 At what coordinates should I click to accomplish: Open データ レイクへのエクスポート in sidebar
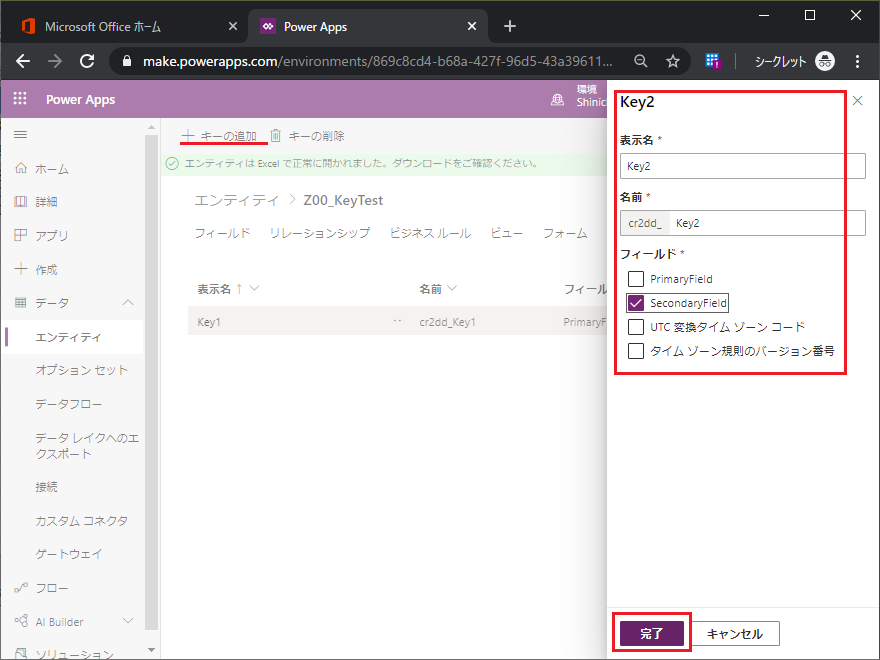[87, 446]
